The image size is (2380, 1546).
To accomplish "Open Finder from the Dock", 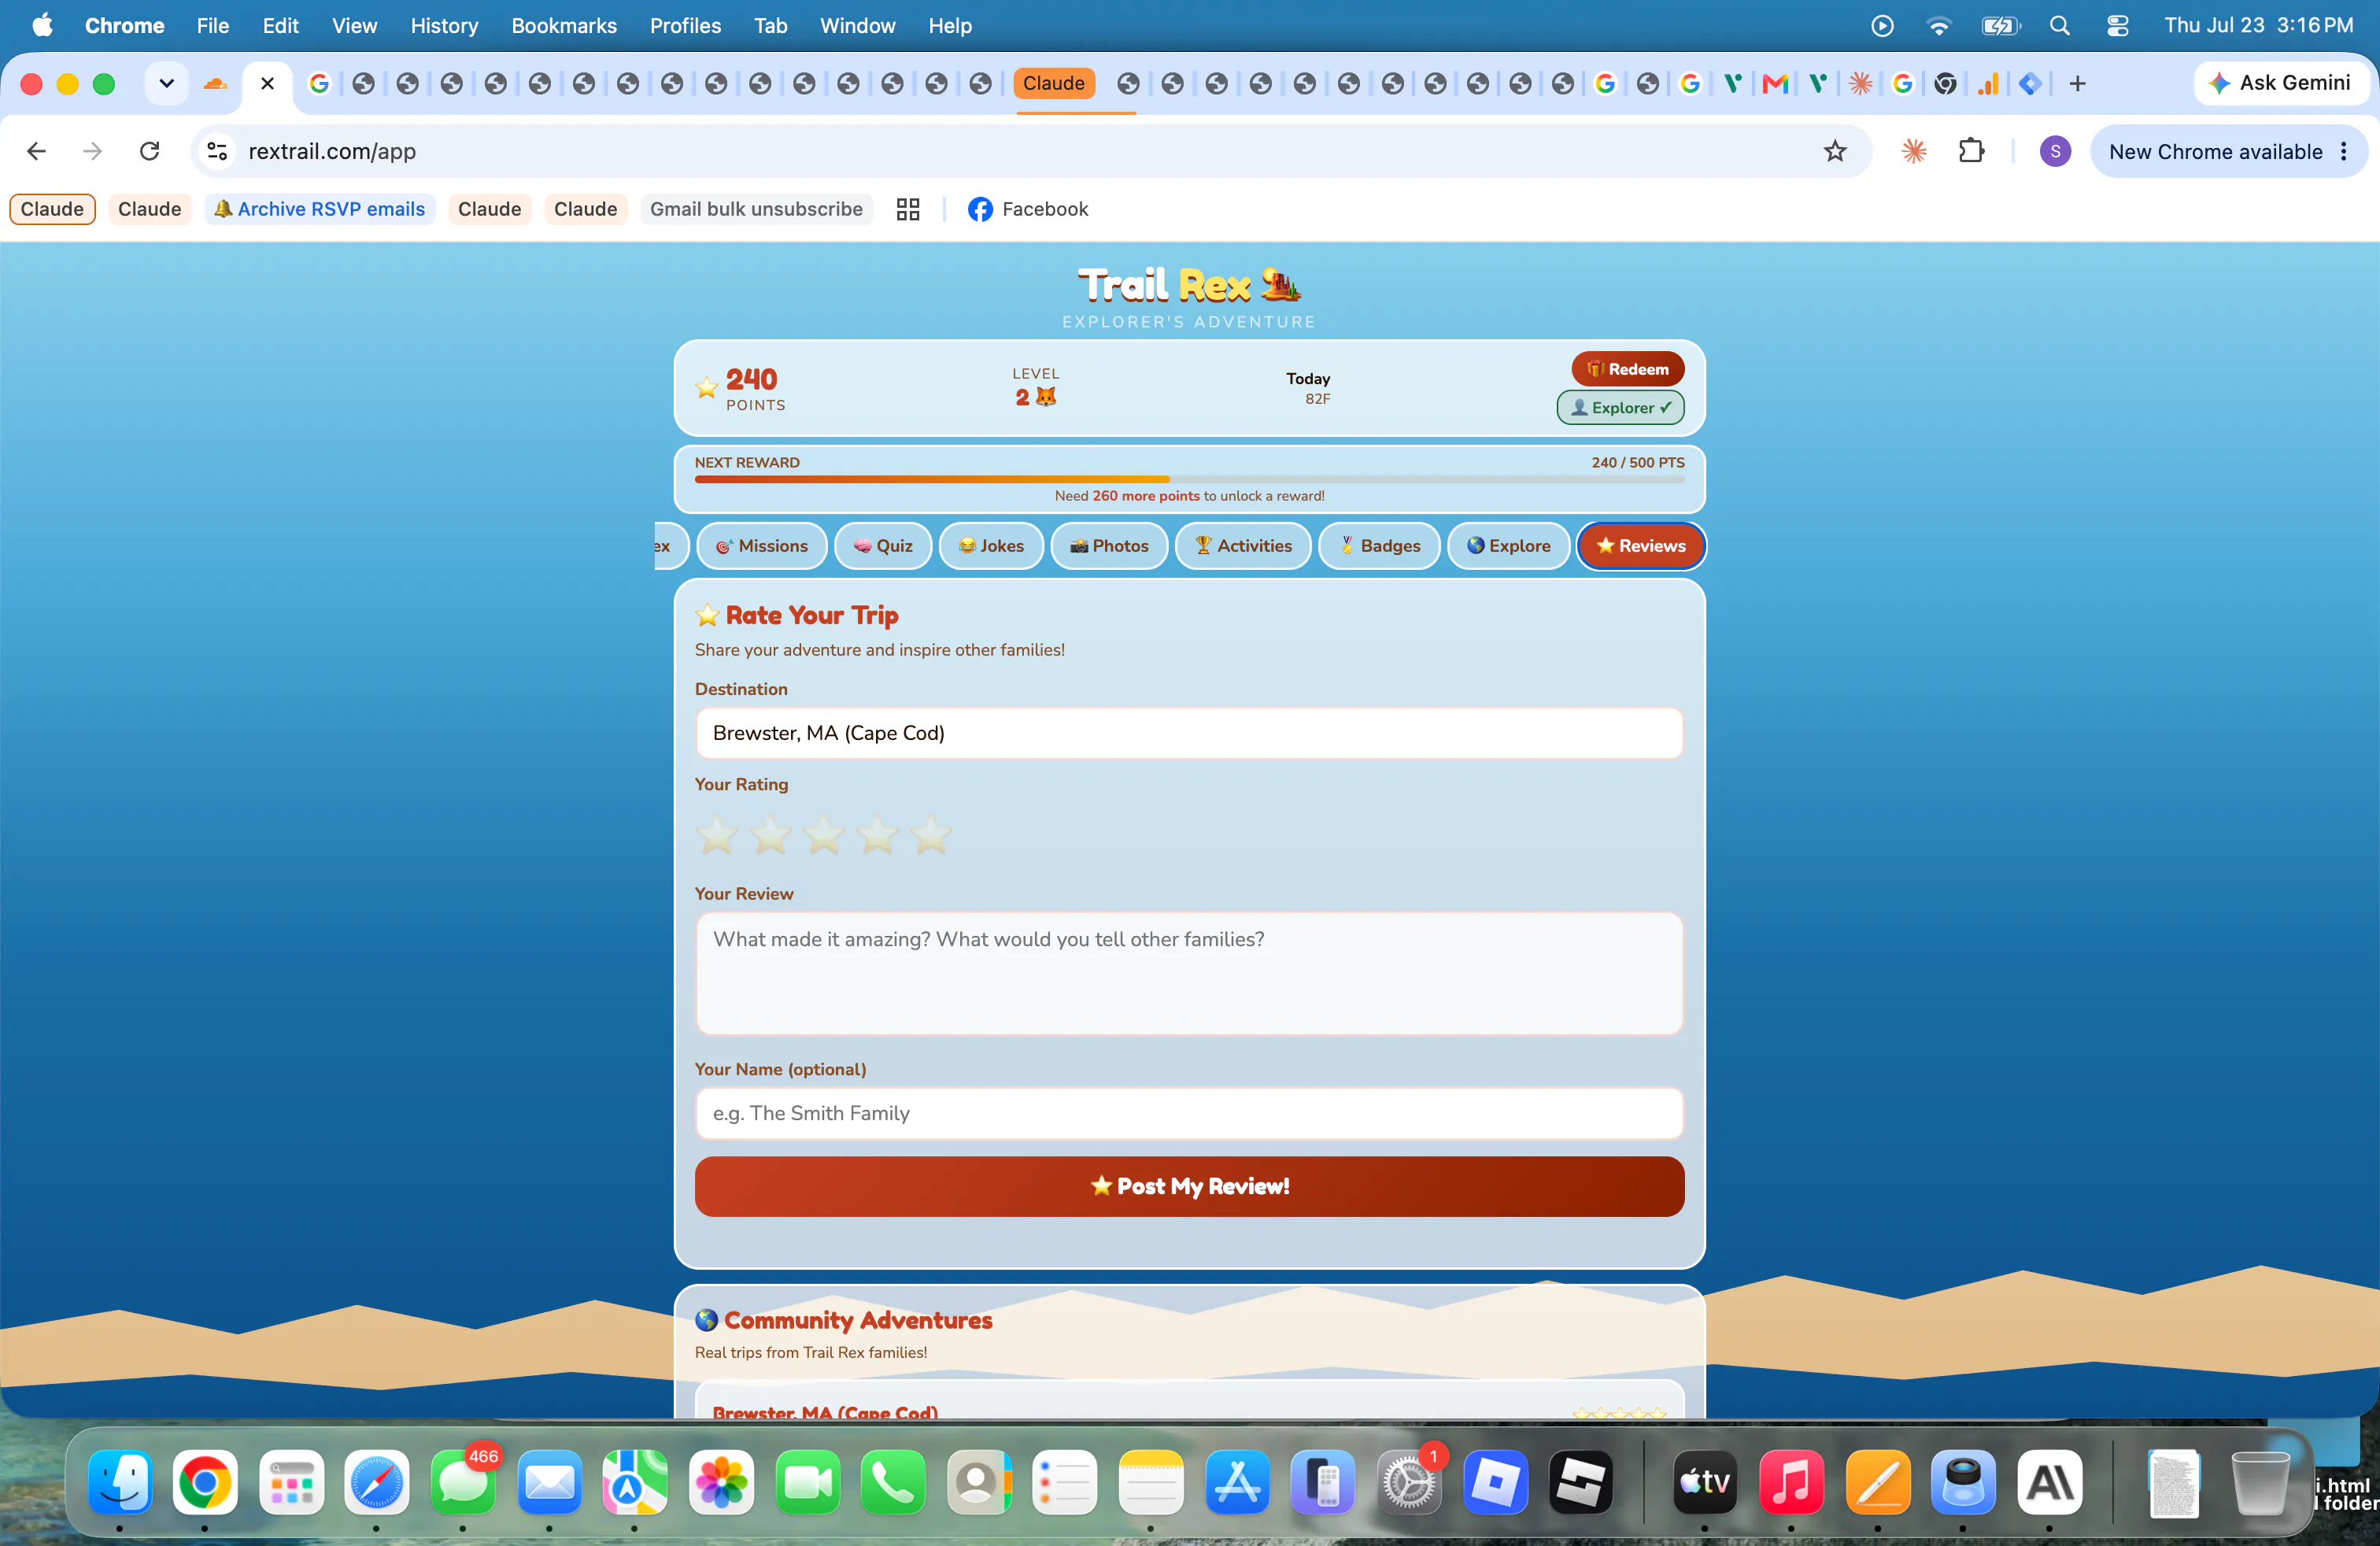I will click(x=120, y=1481).
